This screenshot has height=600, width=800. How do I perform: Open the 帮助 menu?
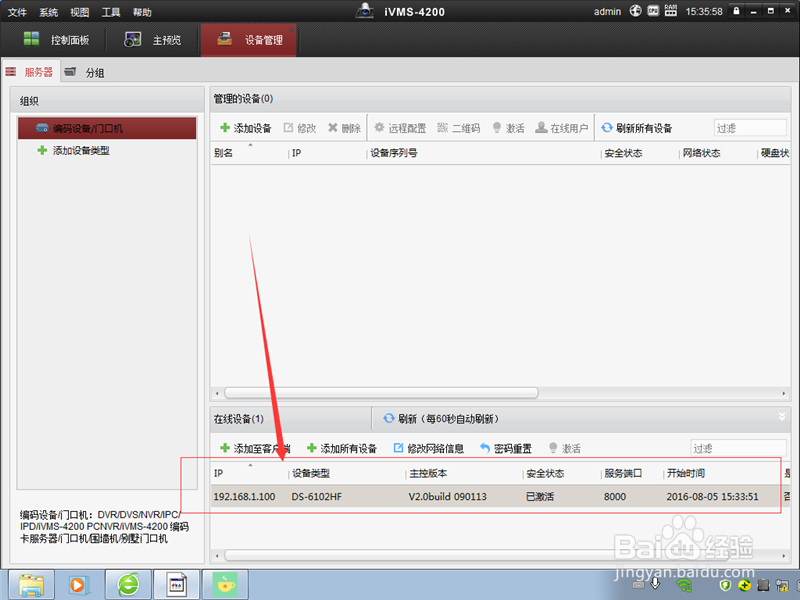pyautogui.click(x=142, y=12)
